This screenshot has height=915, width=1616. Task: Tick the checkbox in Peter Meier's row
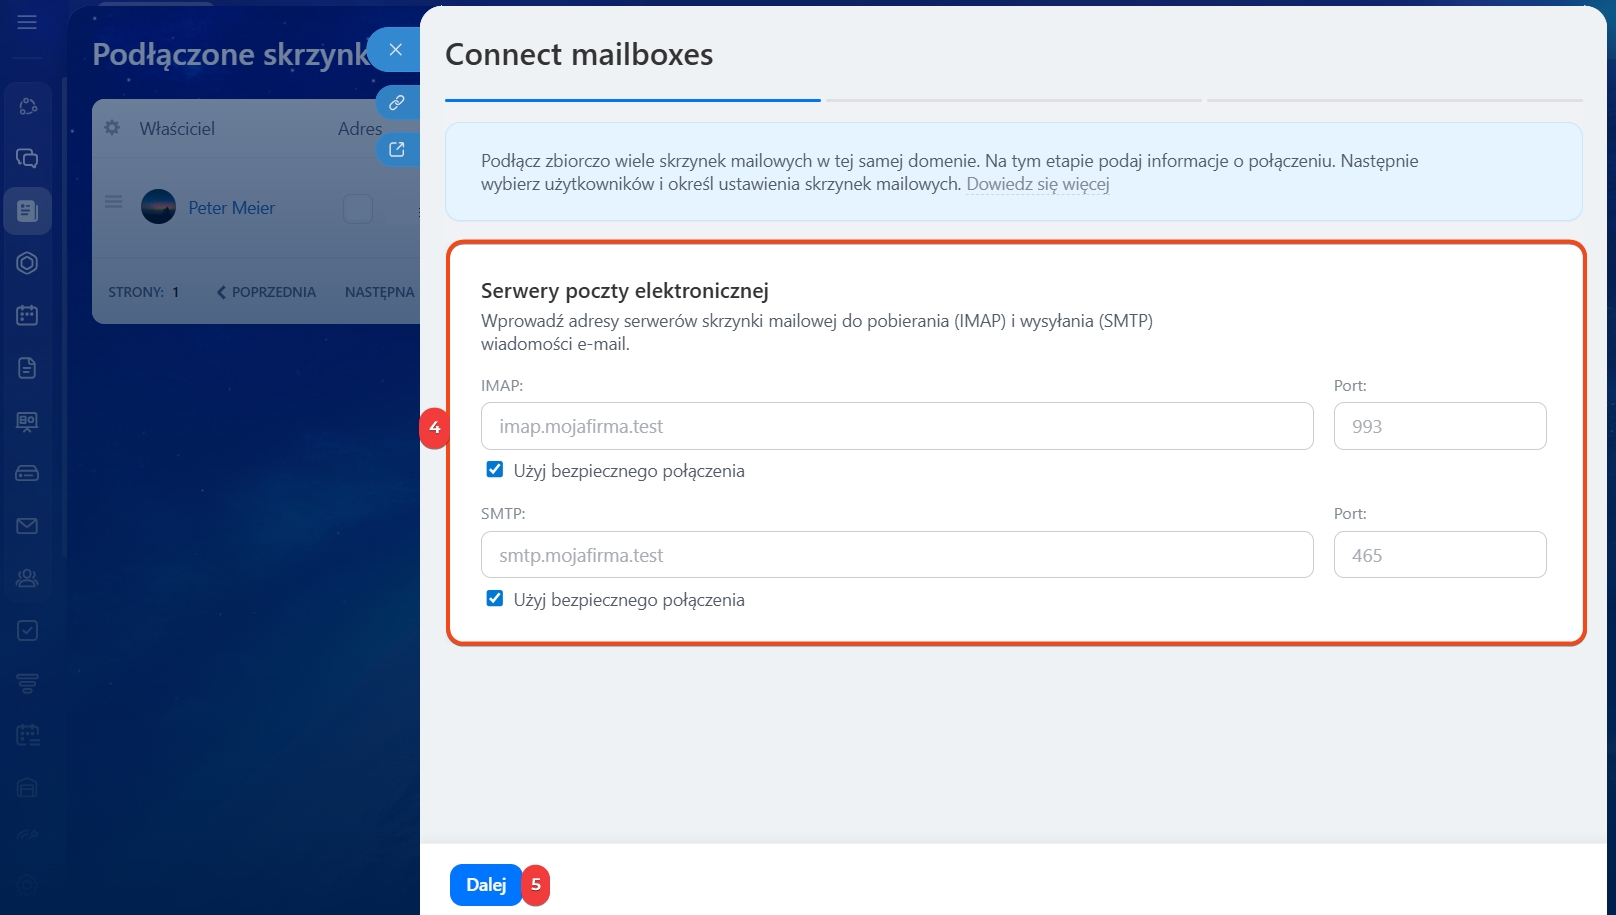coord(358,208)
